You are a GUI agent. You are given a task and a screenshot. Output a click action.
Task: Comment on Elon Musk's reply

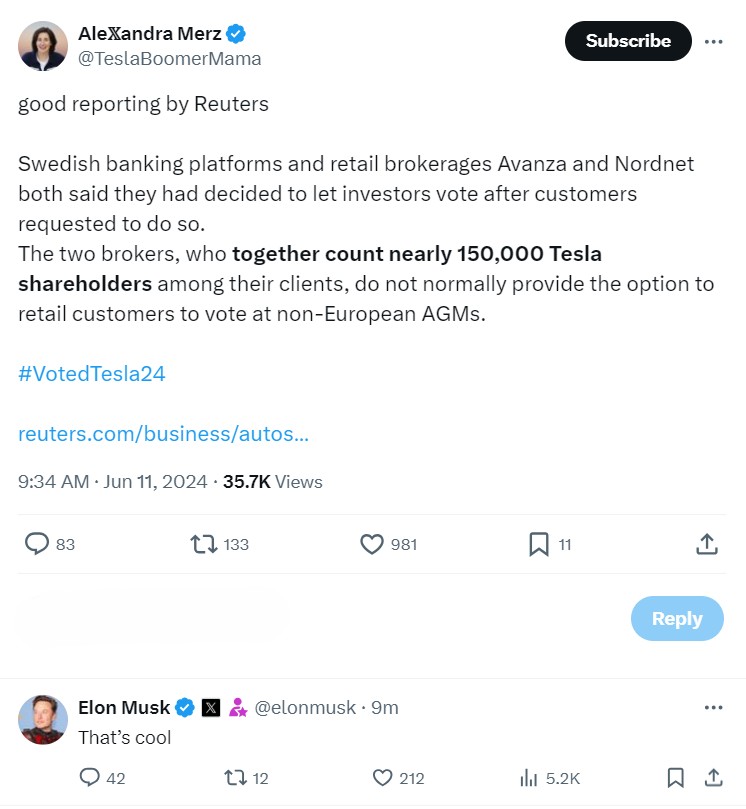[x=90, y=778]
